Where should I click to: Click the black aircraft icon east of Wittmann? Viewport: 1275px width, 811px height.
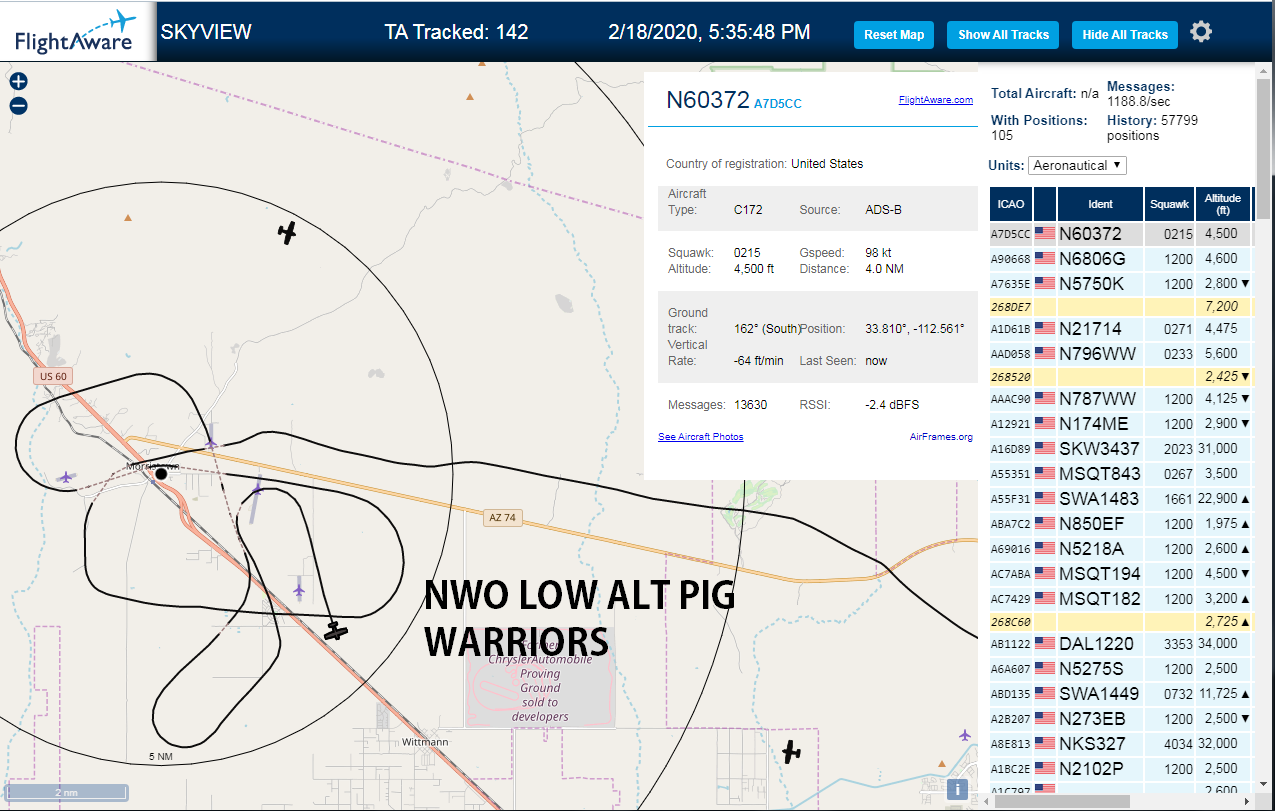[x=792, y=751]
